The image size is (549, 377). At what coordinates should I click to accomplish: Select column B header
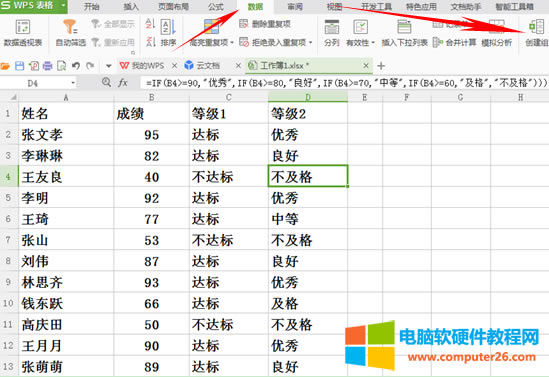pyautogui.click(x=152, y=97)
